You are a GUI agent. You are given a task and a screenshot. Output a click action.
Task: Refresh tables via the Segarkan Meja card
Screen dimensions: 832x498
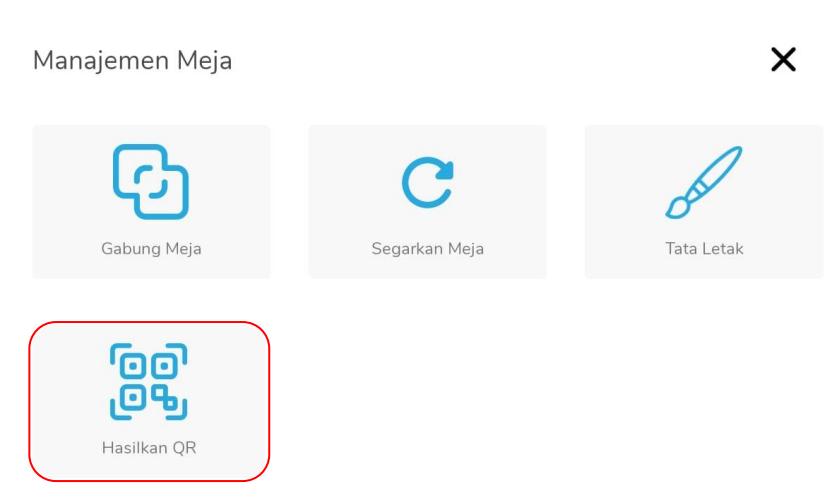[428, 202]
